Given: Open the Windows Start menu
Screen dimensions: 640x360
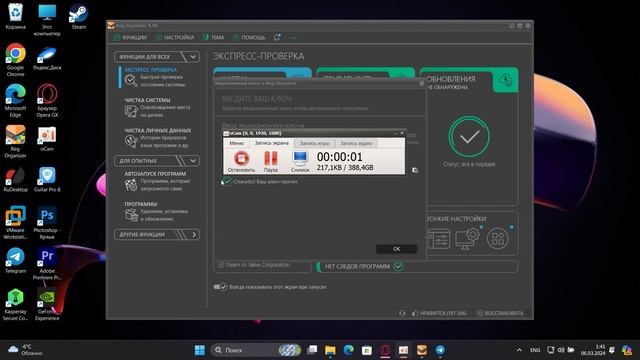Looking at the screenshot, I should tap(200, 350).
